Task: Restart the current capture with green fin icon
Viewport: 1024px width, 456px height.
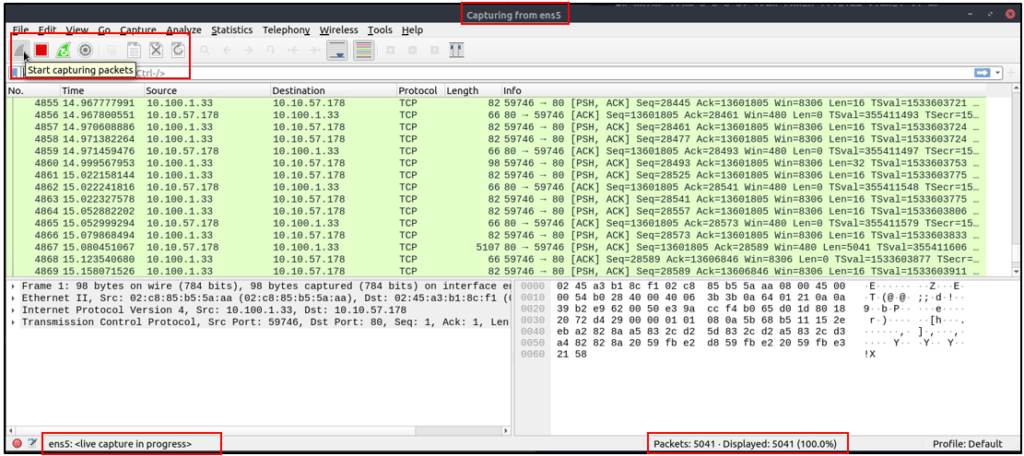Action: [x=63, y=50]
